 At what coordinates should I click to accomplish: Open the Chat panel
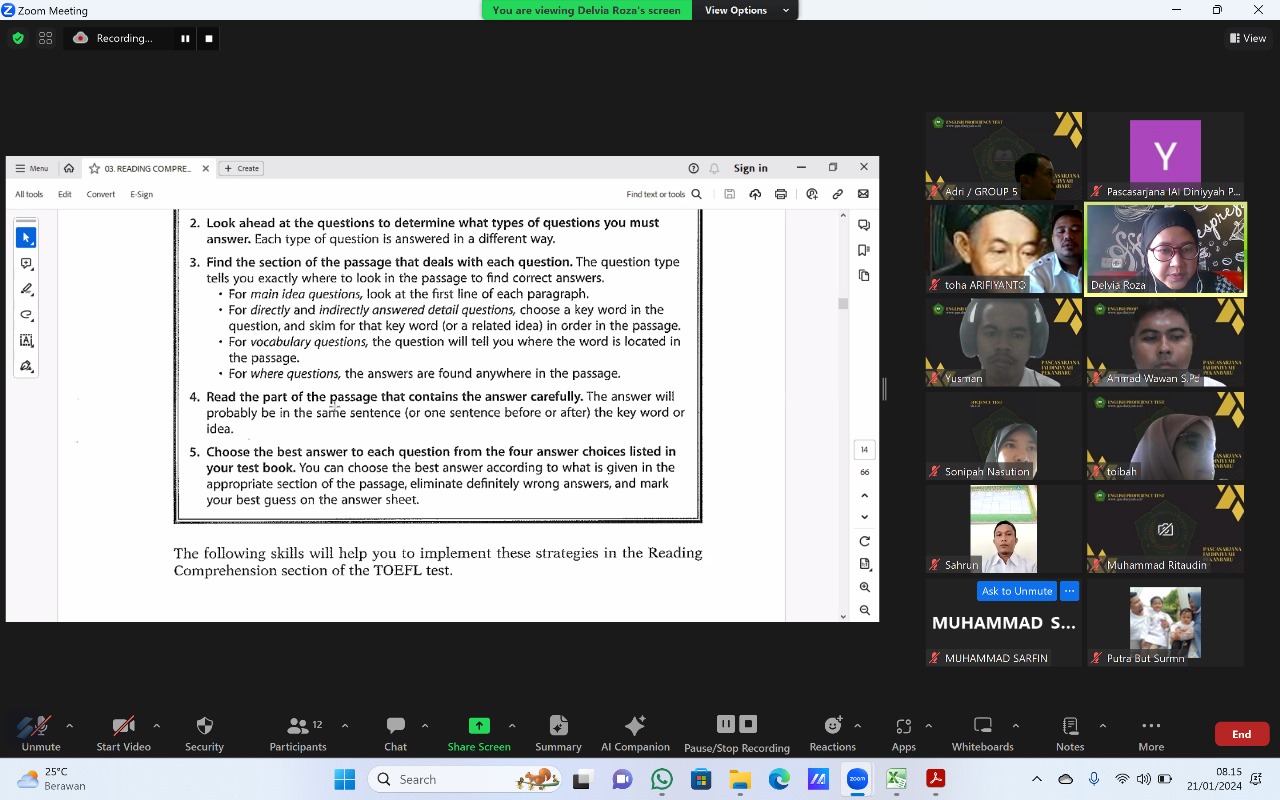click(x=395, y=727)
